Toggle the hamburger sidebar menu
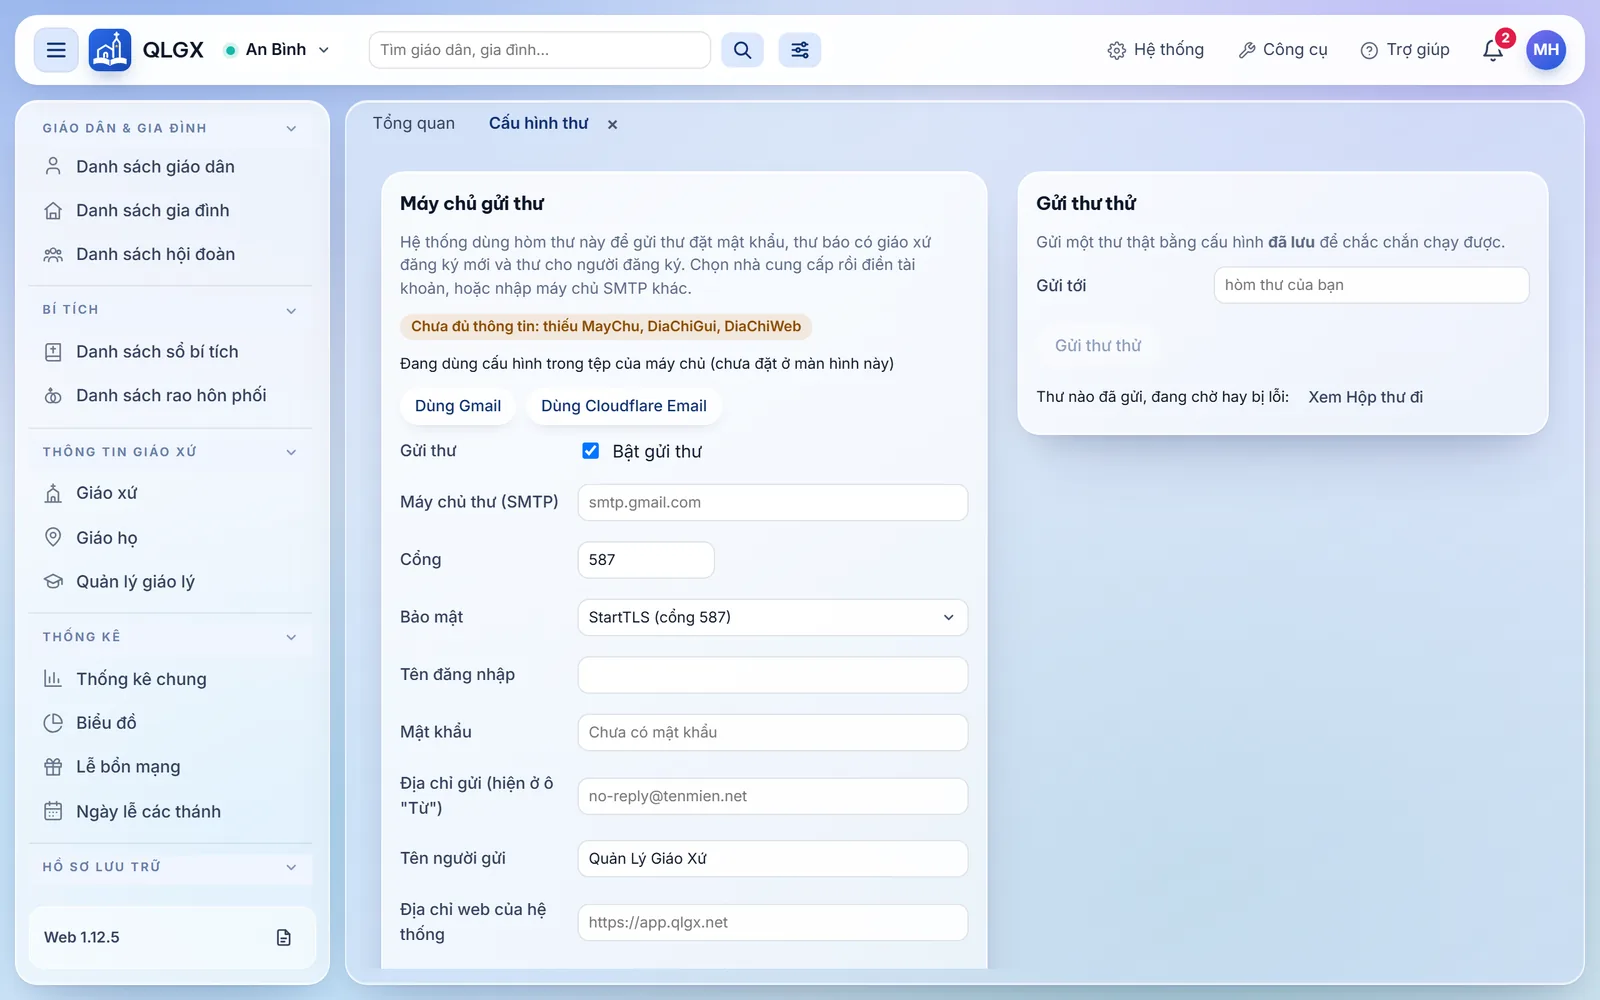This screenshot has width=1600, height=1000. coord(56,50)
